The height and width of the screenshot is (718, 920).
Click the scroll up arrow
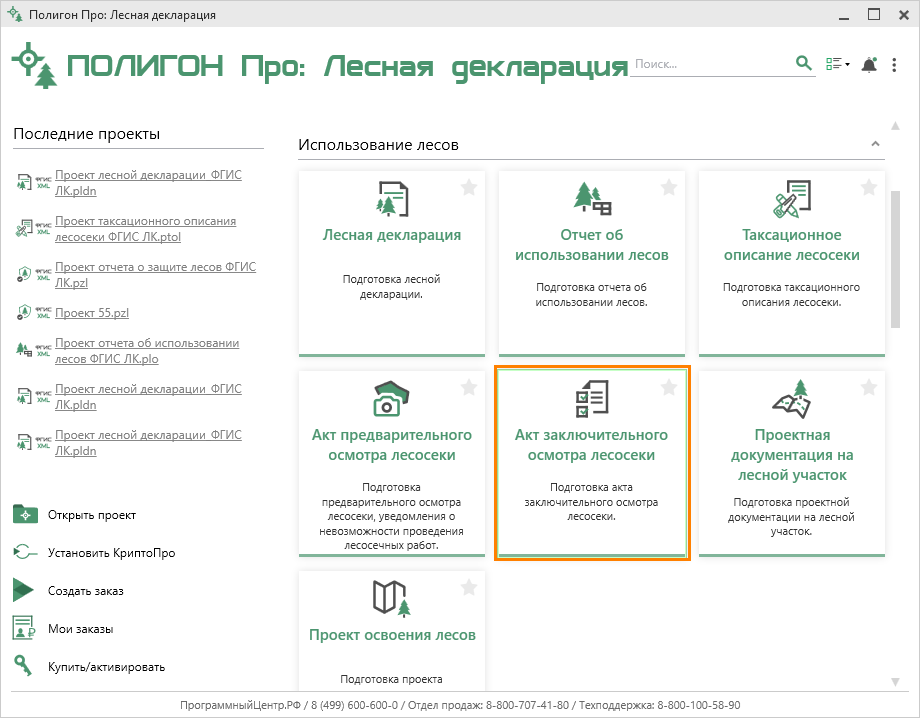895,126
